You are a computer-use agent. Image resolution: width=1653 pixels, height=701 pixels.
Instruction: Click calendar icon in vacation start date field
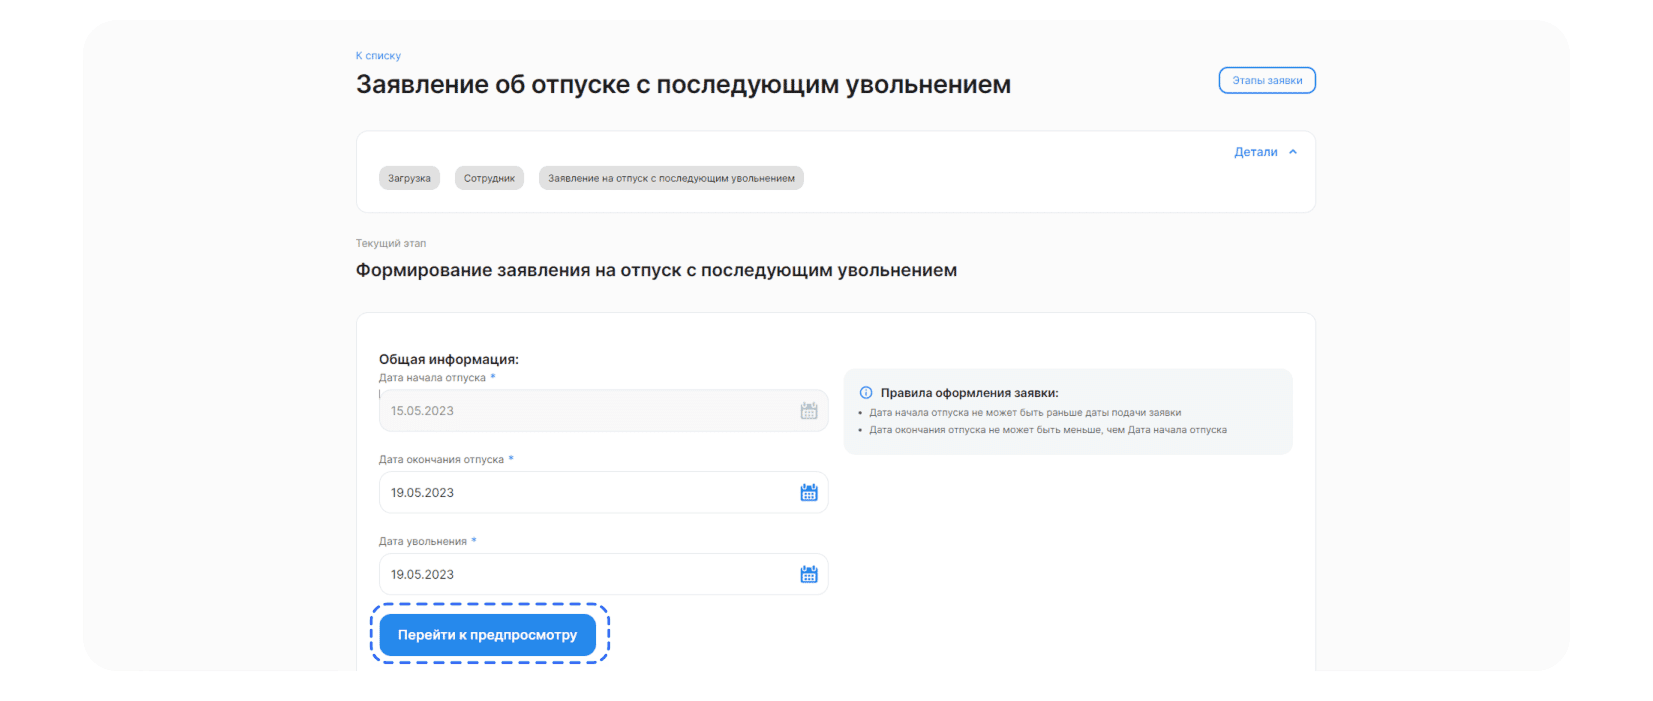(x=808, y=411)
